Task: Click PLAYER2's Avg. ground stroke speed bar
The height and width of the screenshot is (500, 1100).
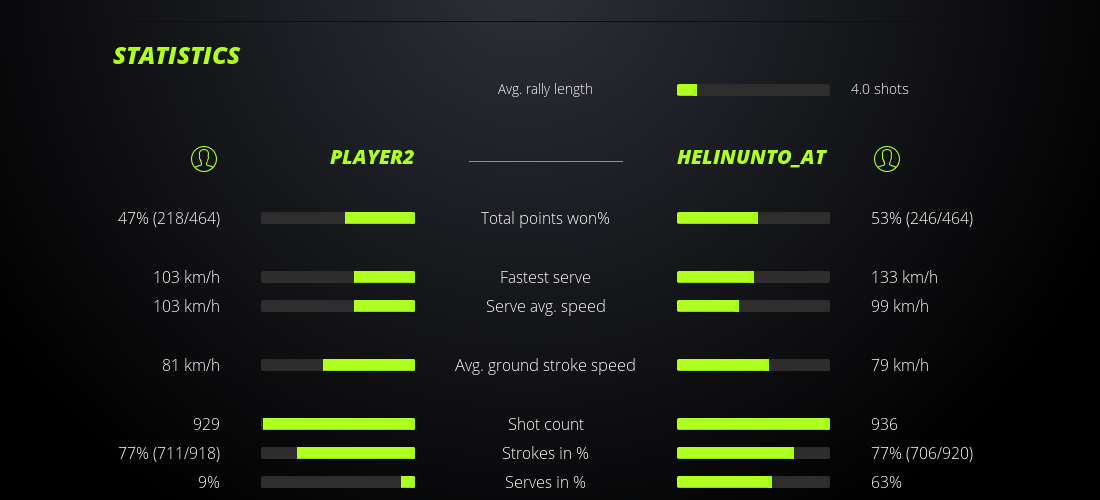Action: (x=338, y=365)
